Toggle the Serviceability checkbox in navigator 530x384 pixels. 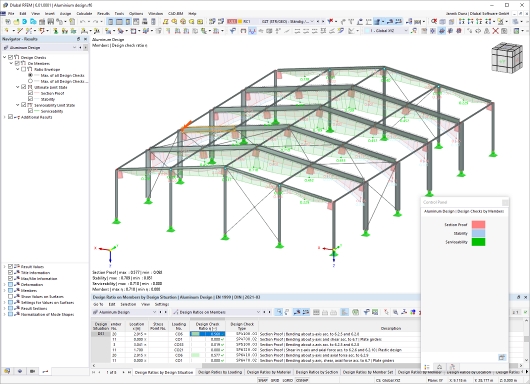tap(30, 111)
